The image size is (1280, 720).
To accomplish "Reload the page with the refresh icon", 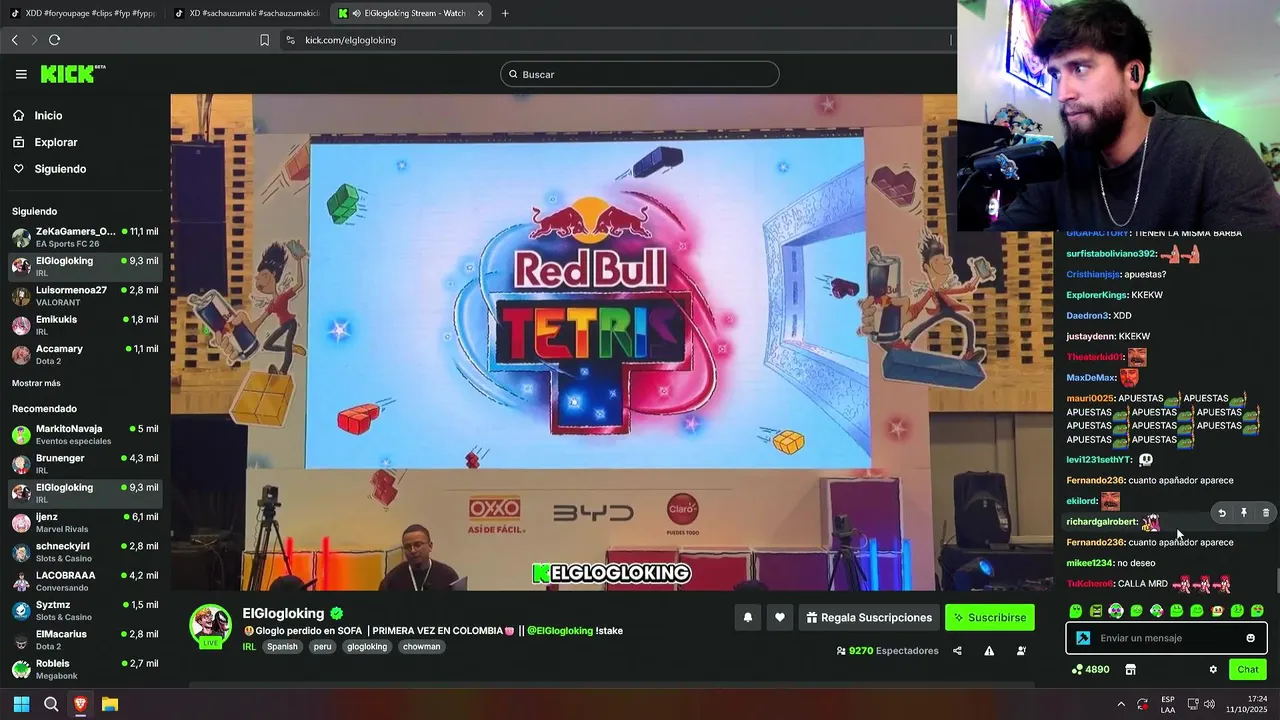I will click(54, 40).
